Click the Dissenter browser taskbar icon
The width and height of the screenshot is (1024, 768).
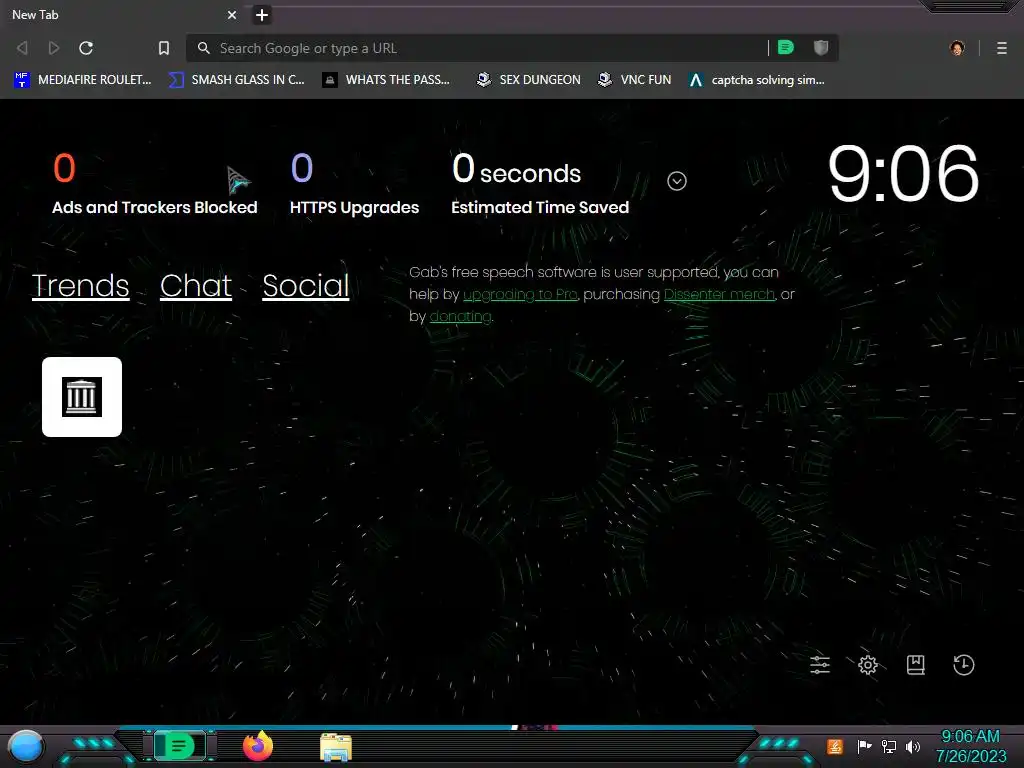(179, 746)
